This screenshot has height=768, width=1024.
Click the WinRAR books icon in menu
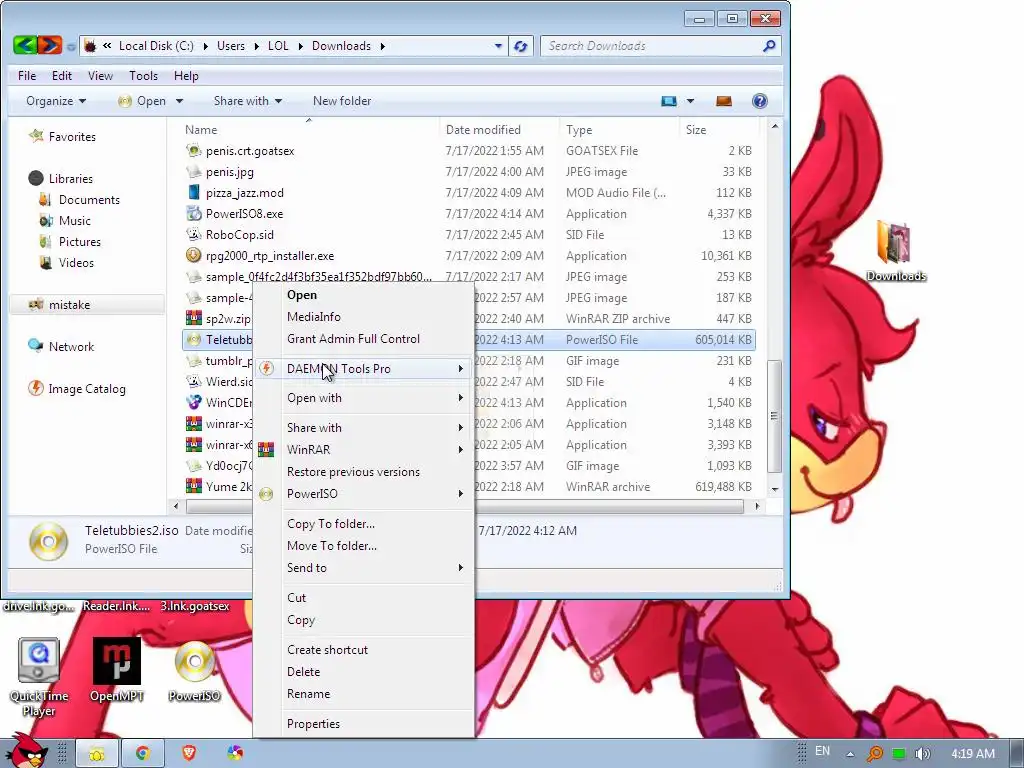[x=266, y=449]
